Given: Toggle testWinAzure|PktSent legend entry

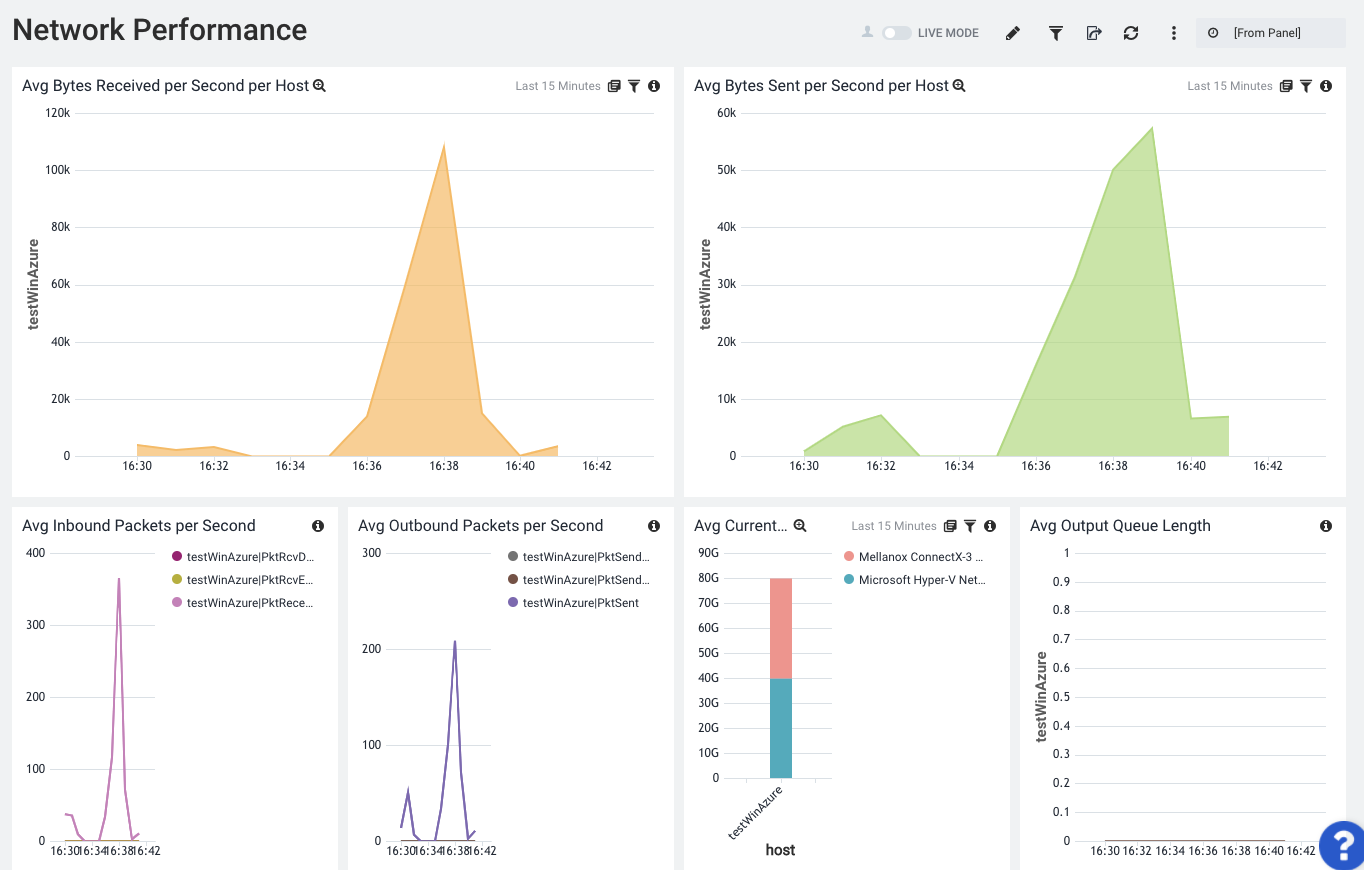Looking at the screenshot, I should pyautogui.click(x=574, y=603).
